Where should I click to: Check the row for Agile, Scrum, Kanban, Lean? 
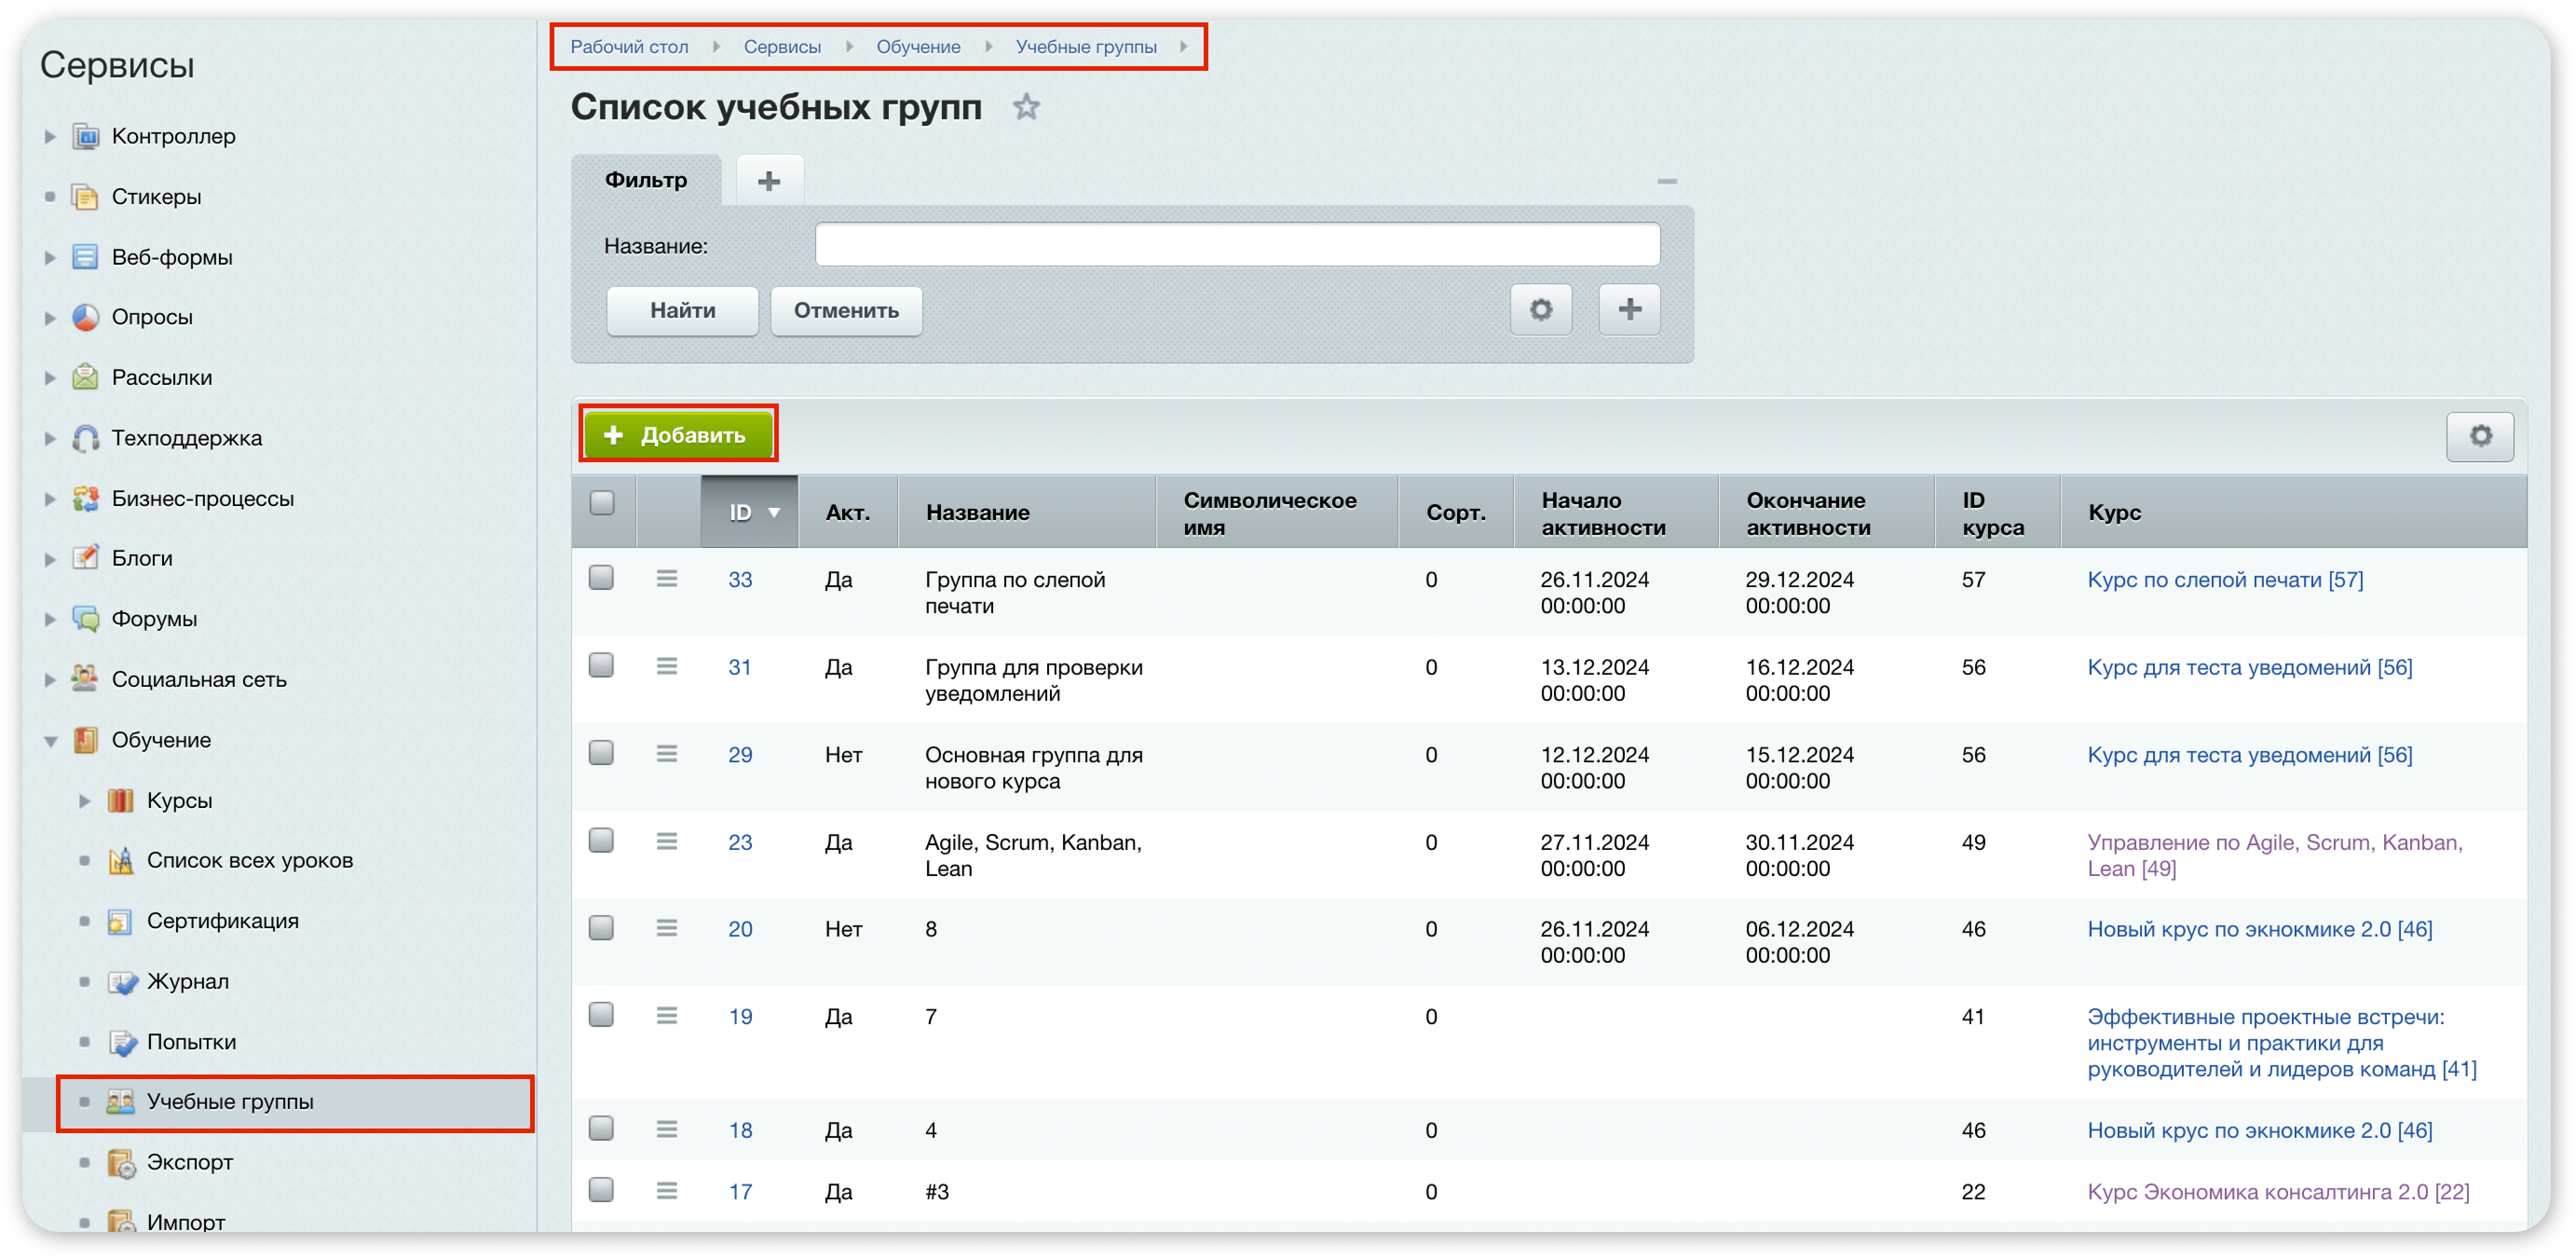coord(601,841)
